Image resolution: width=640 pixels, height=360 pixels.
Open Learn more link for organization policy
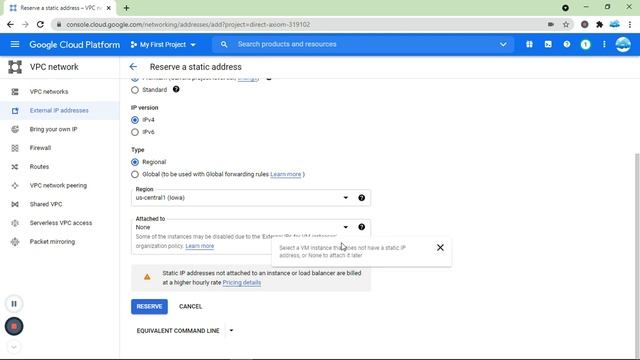200,246
